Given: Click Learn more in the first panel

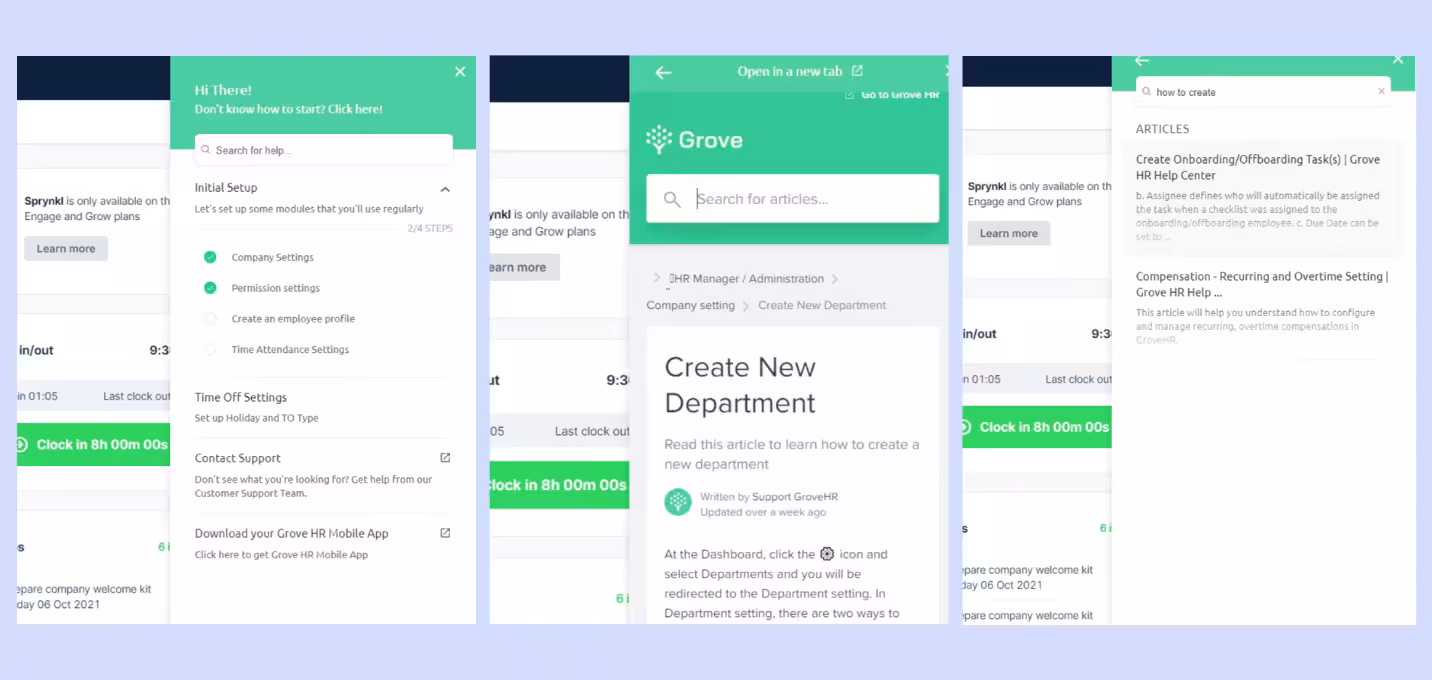Looking at the screenshot, I should tap(66, 249).
